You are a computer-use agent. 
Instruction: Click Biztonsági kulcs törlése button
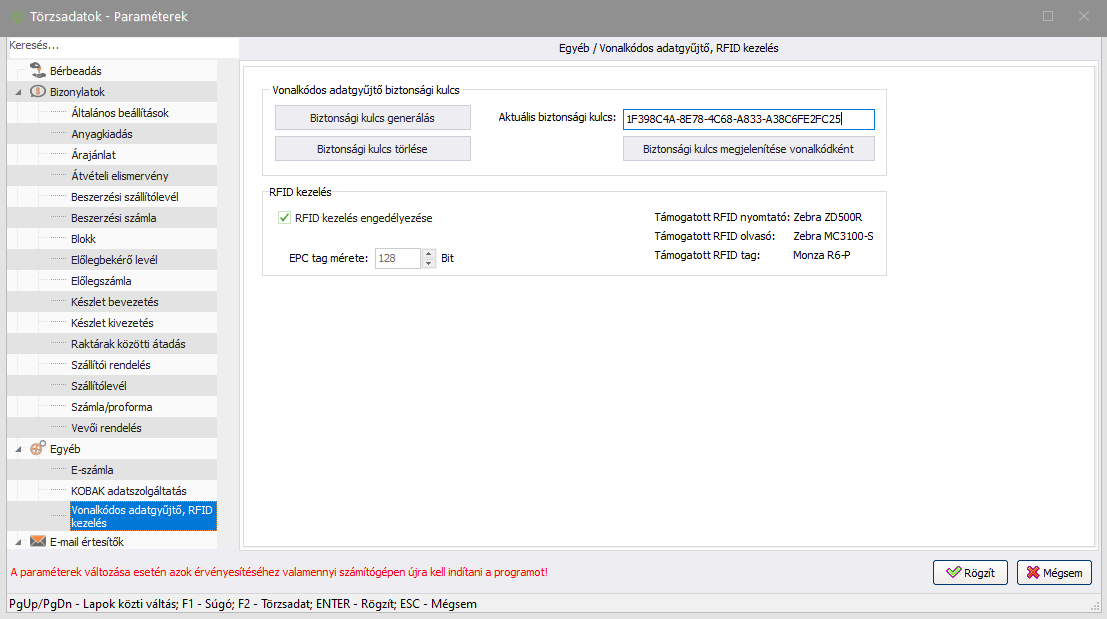point(372,149)
